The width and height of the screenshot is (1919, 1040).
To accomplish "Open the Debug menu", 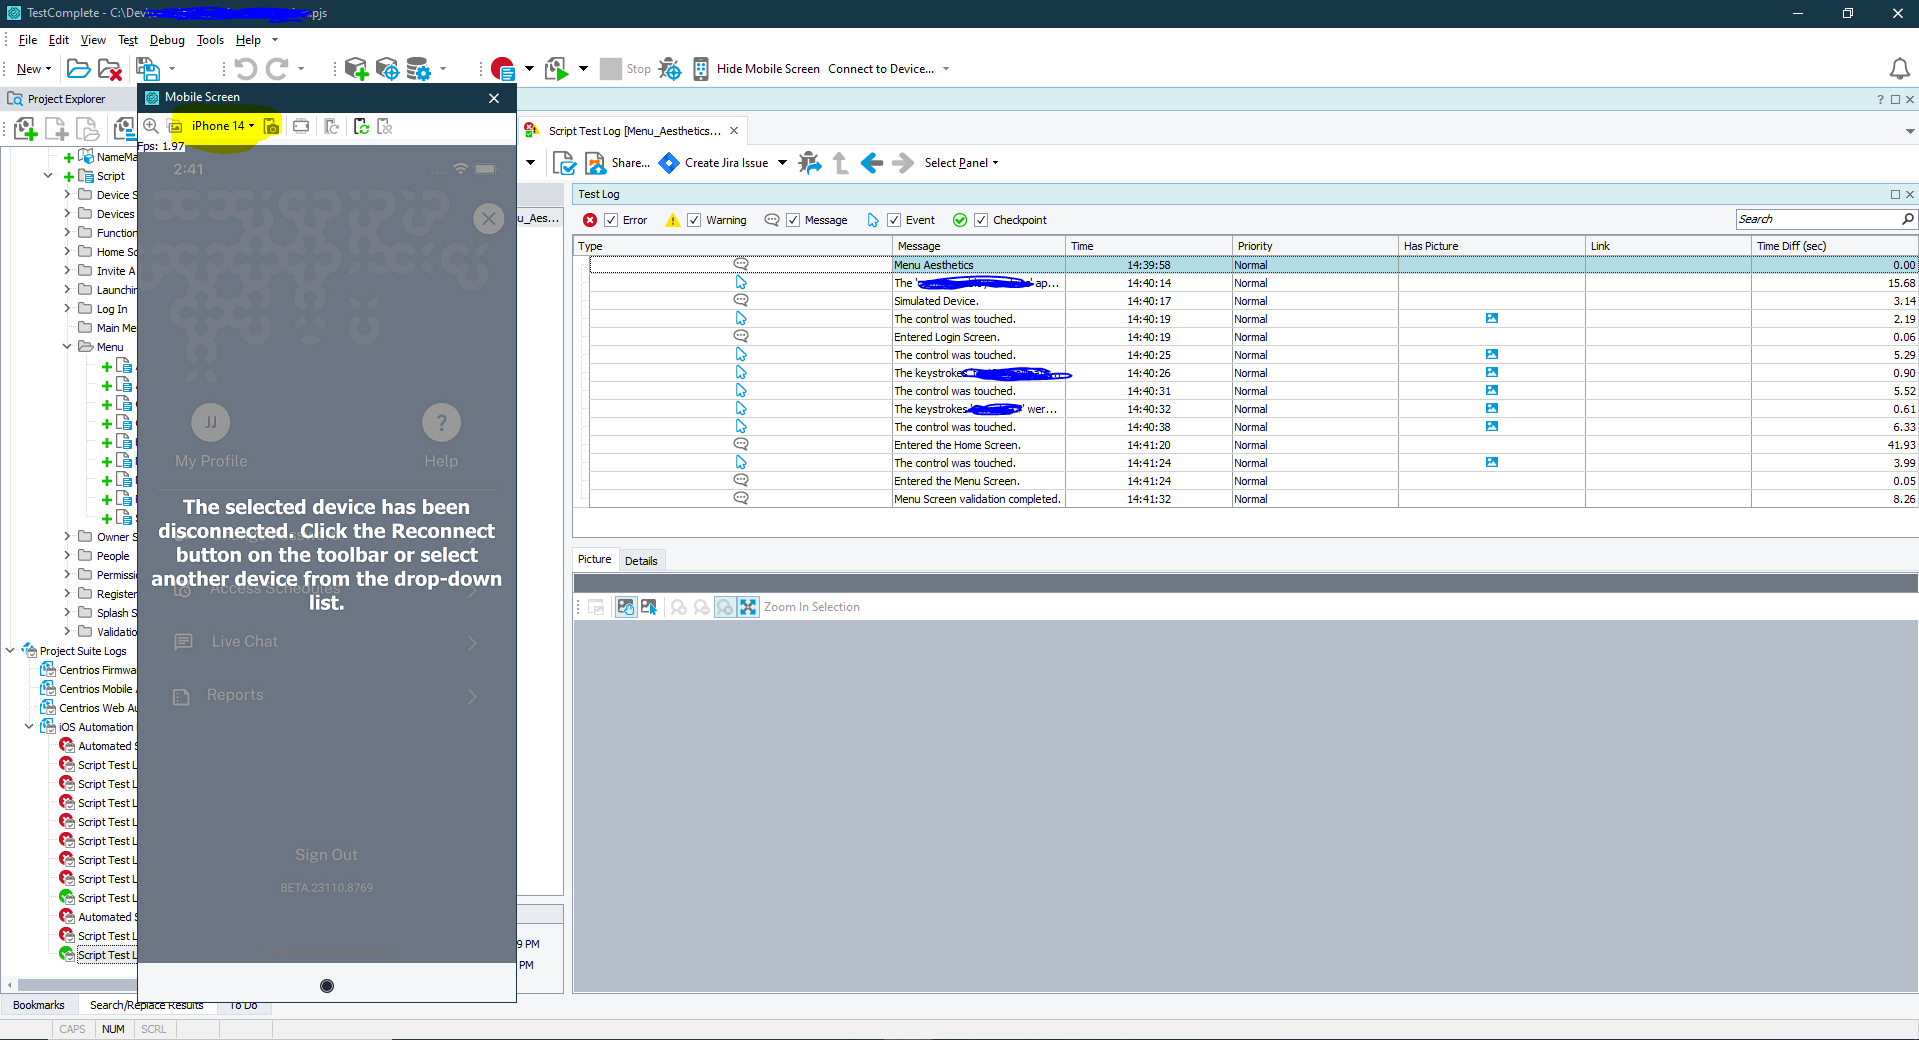I will point(167,40).
